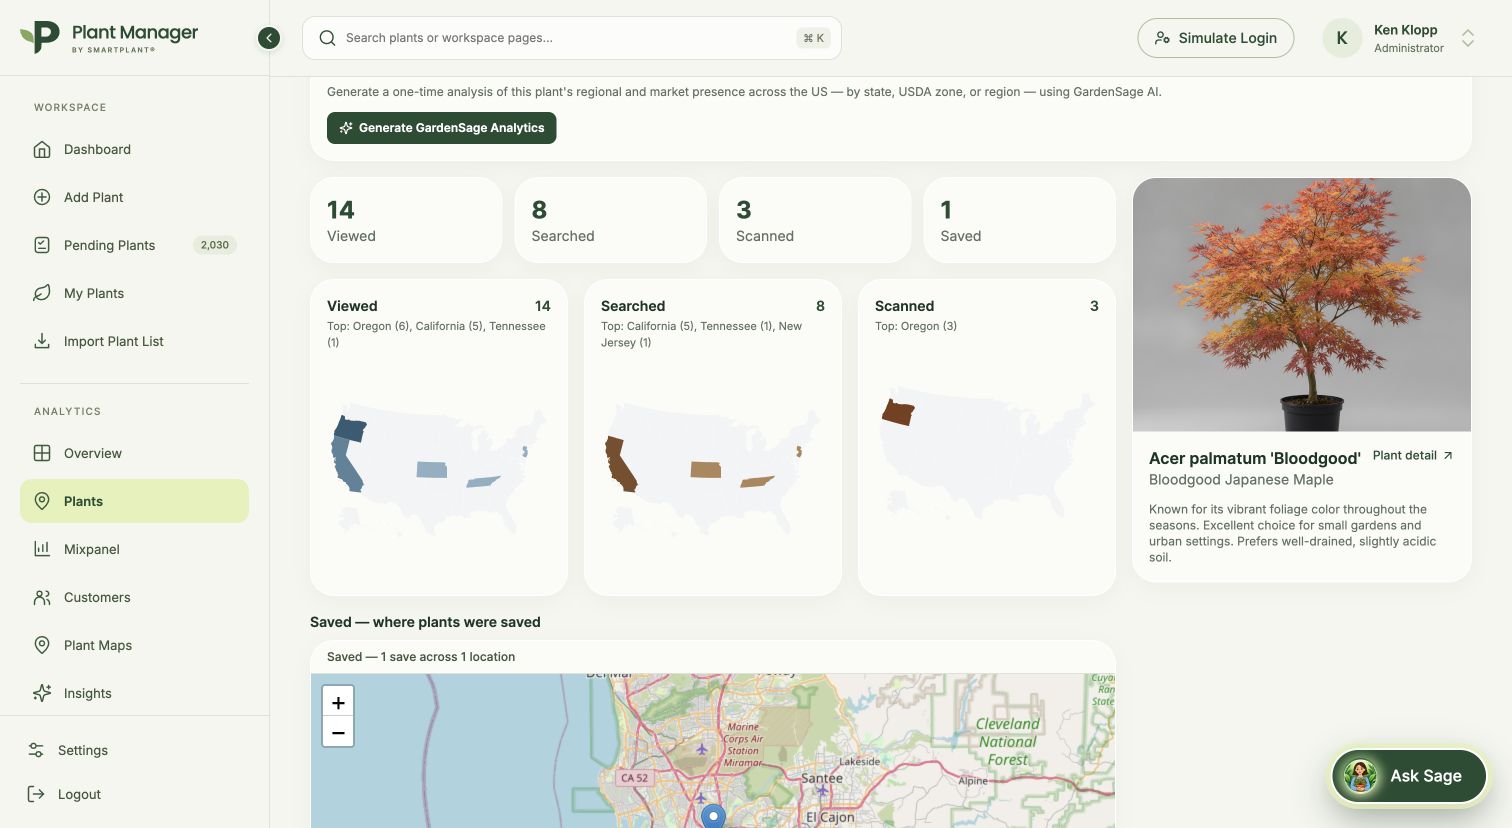Click the Logout arrow icon
The height and width of the screenshot is (828, 1512).
coord(36,794)
